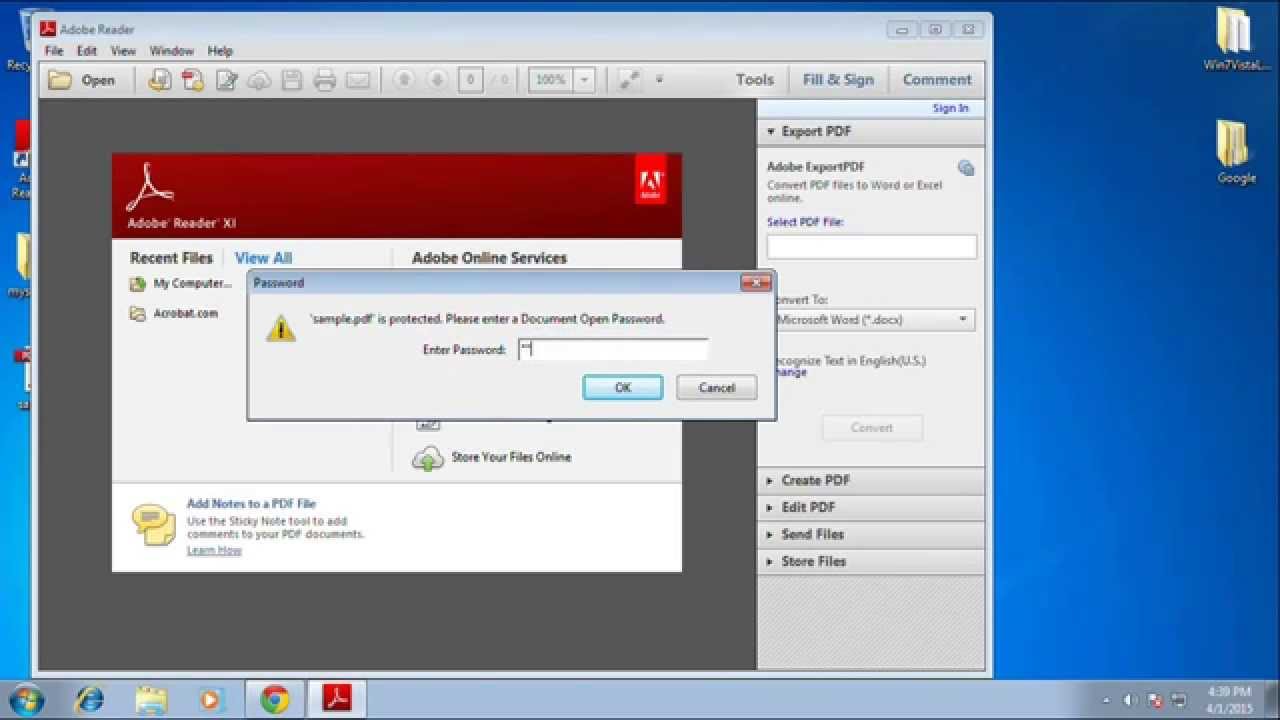
Task: Click the Convert to PDF online toolbar icon
Action: 159,80
